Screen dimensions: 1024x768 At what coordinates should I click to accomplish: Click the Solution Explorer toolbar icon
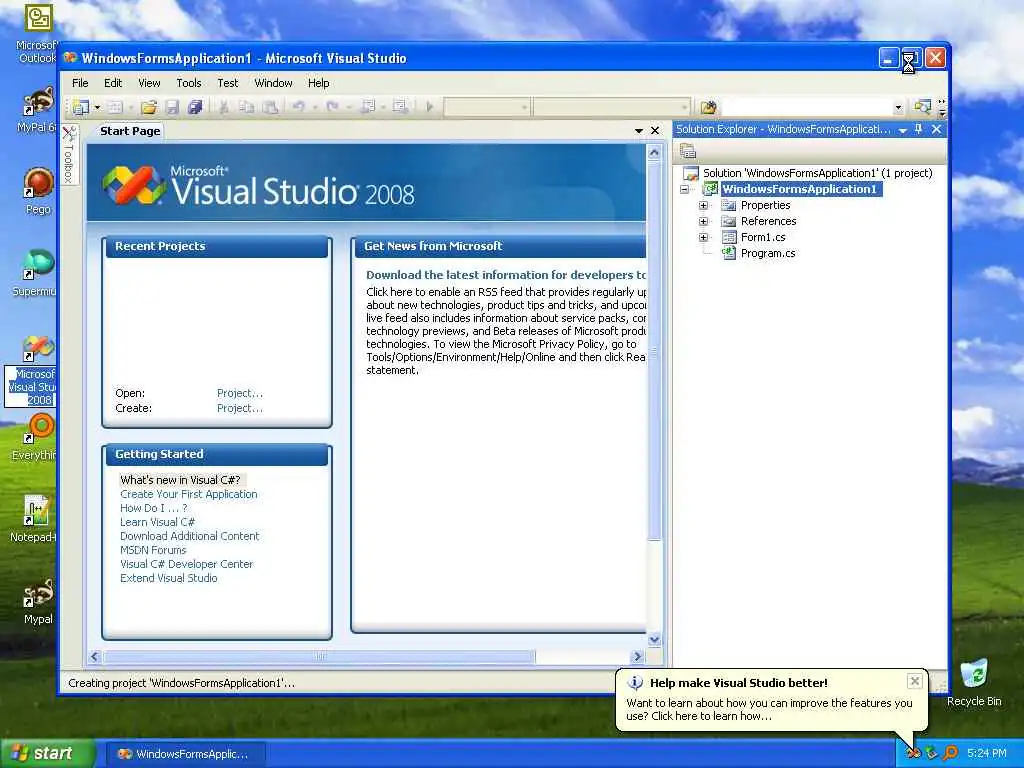pyautogui.click(x=922, y=107)
